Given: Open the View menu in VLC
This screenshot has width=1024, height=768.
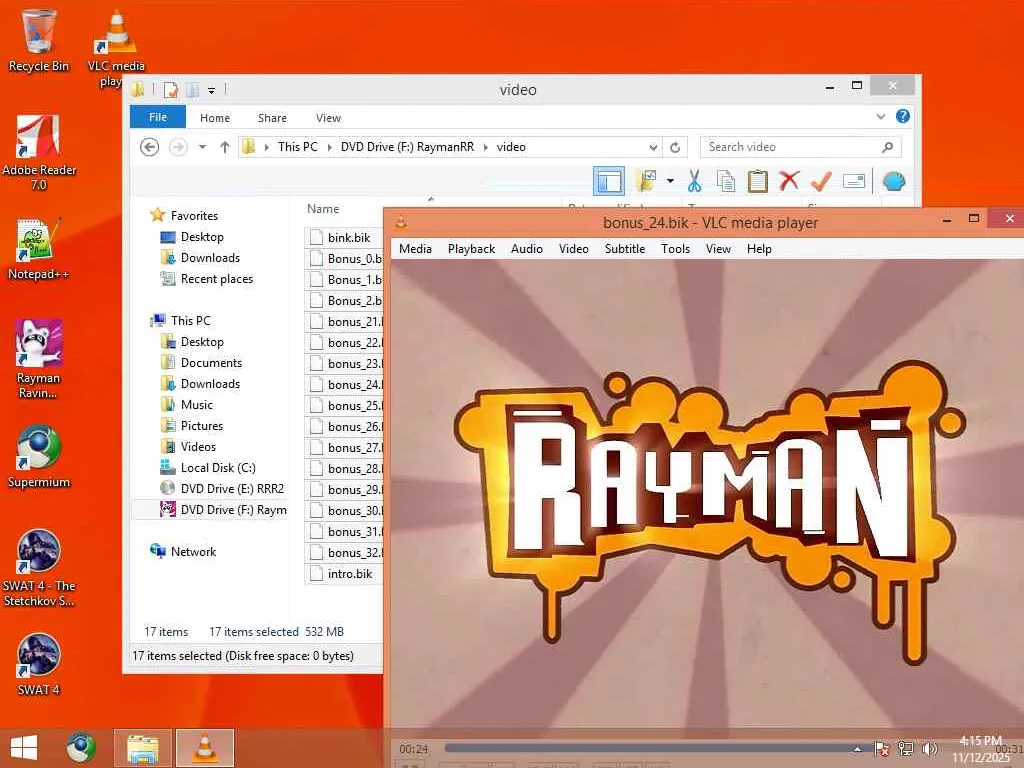Looking at the screenshot, I should (x=718, y=249).
